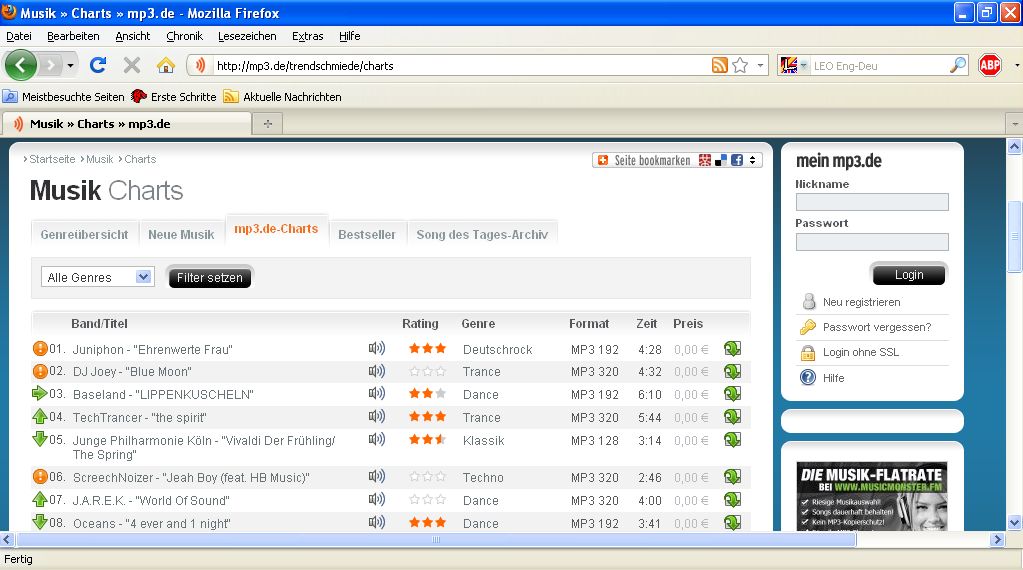Switch to the Bestseller tab
This screenshot has height=570, width=1023.
(x=367, y=234)
